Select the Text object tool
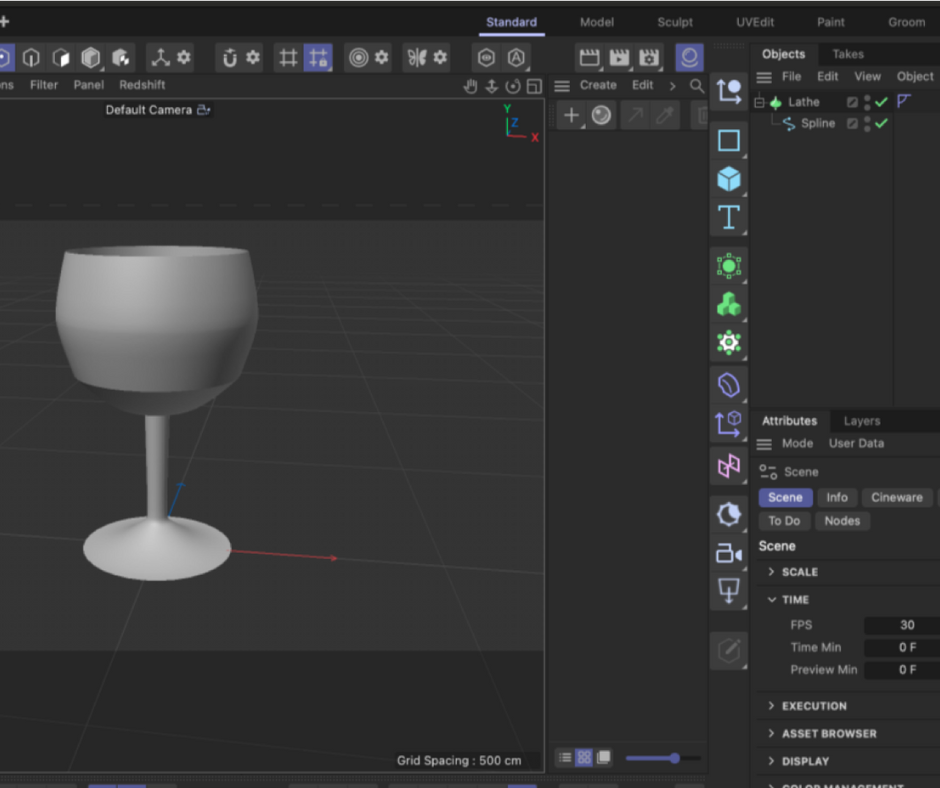Image resolution: width=940 pixels, height=788 pixels. pos(729,216)
